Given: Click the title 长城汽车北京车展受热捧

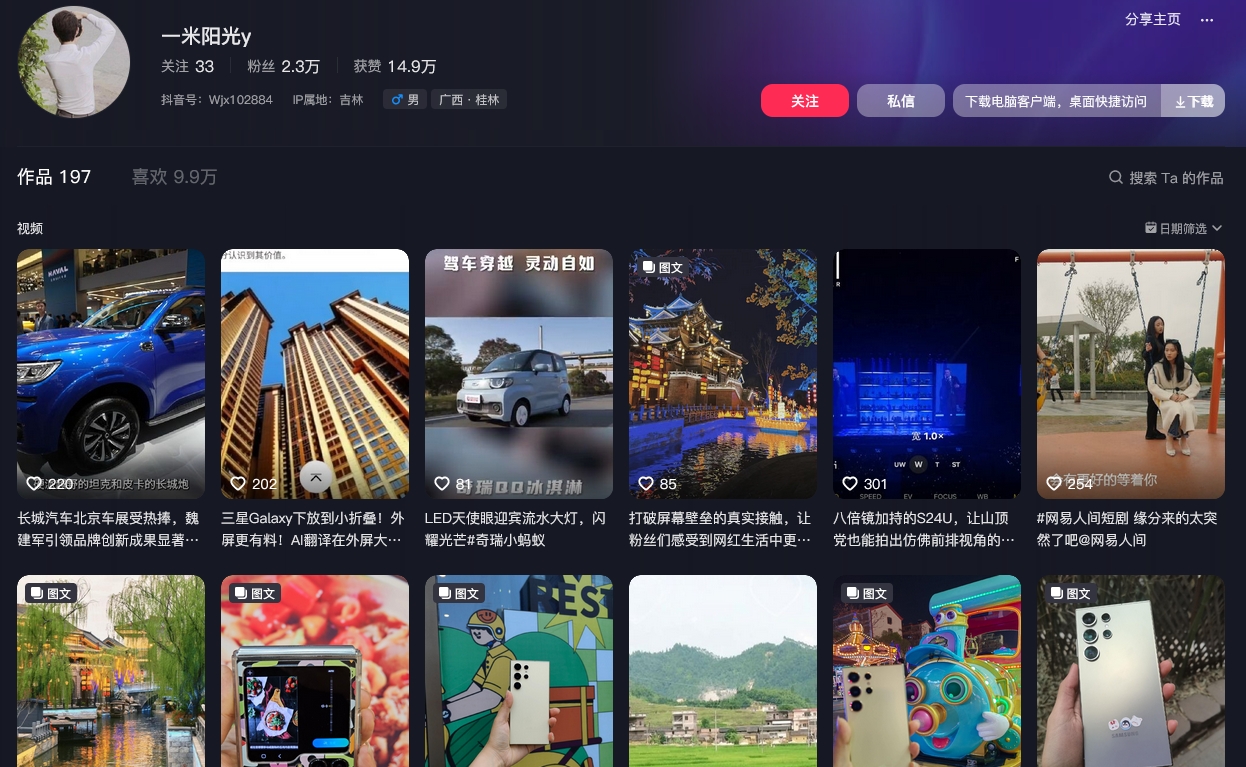Looking at the screenshot, I should click(x=111, y=529).
